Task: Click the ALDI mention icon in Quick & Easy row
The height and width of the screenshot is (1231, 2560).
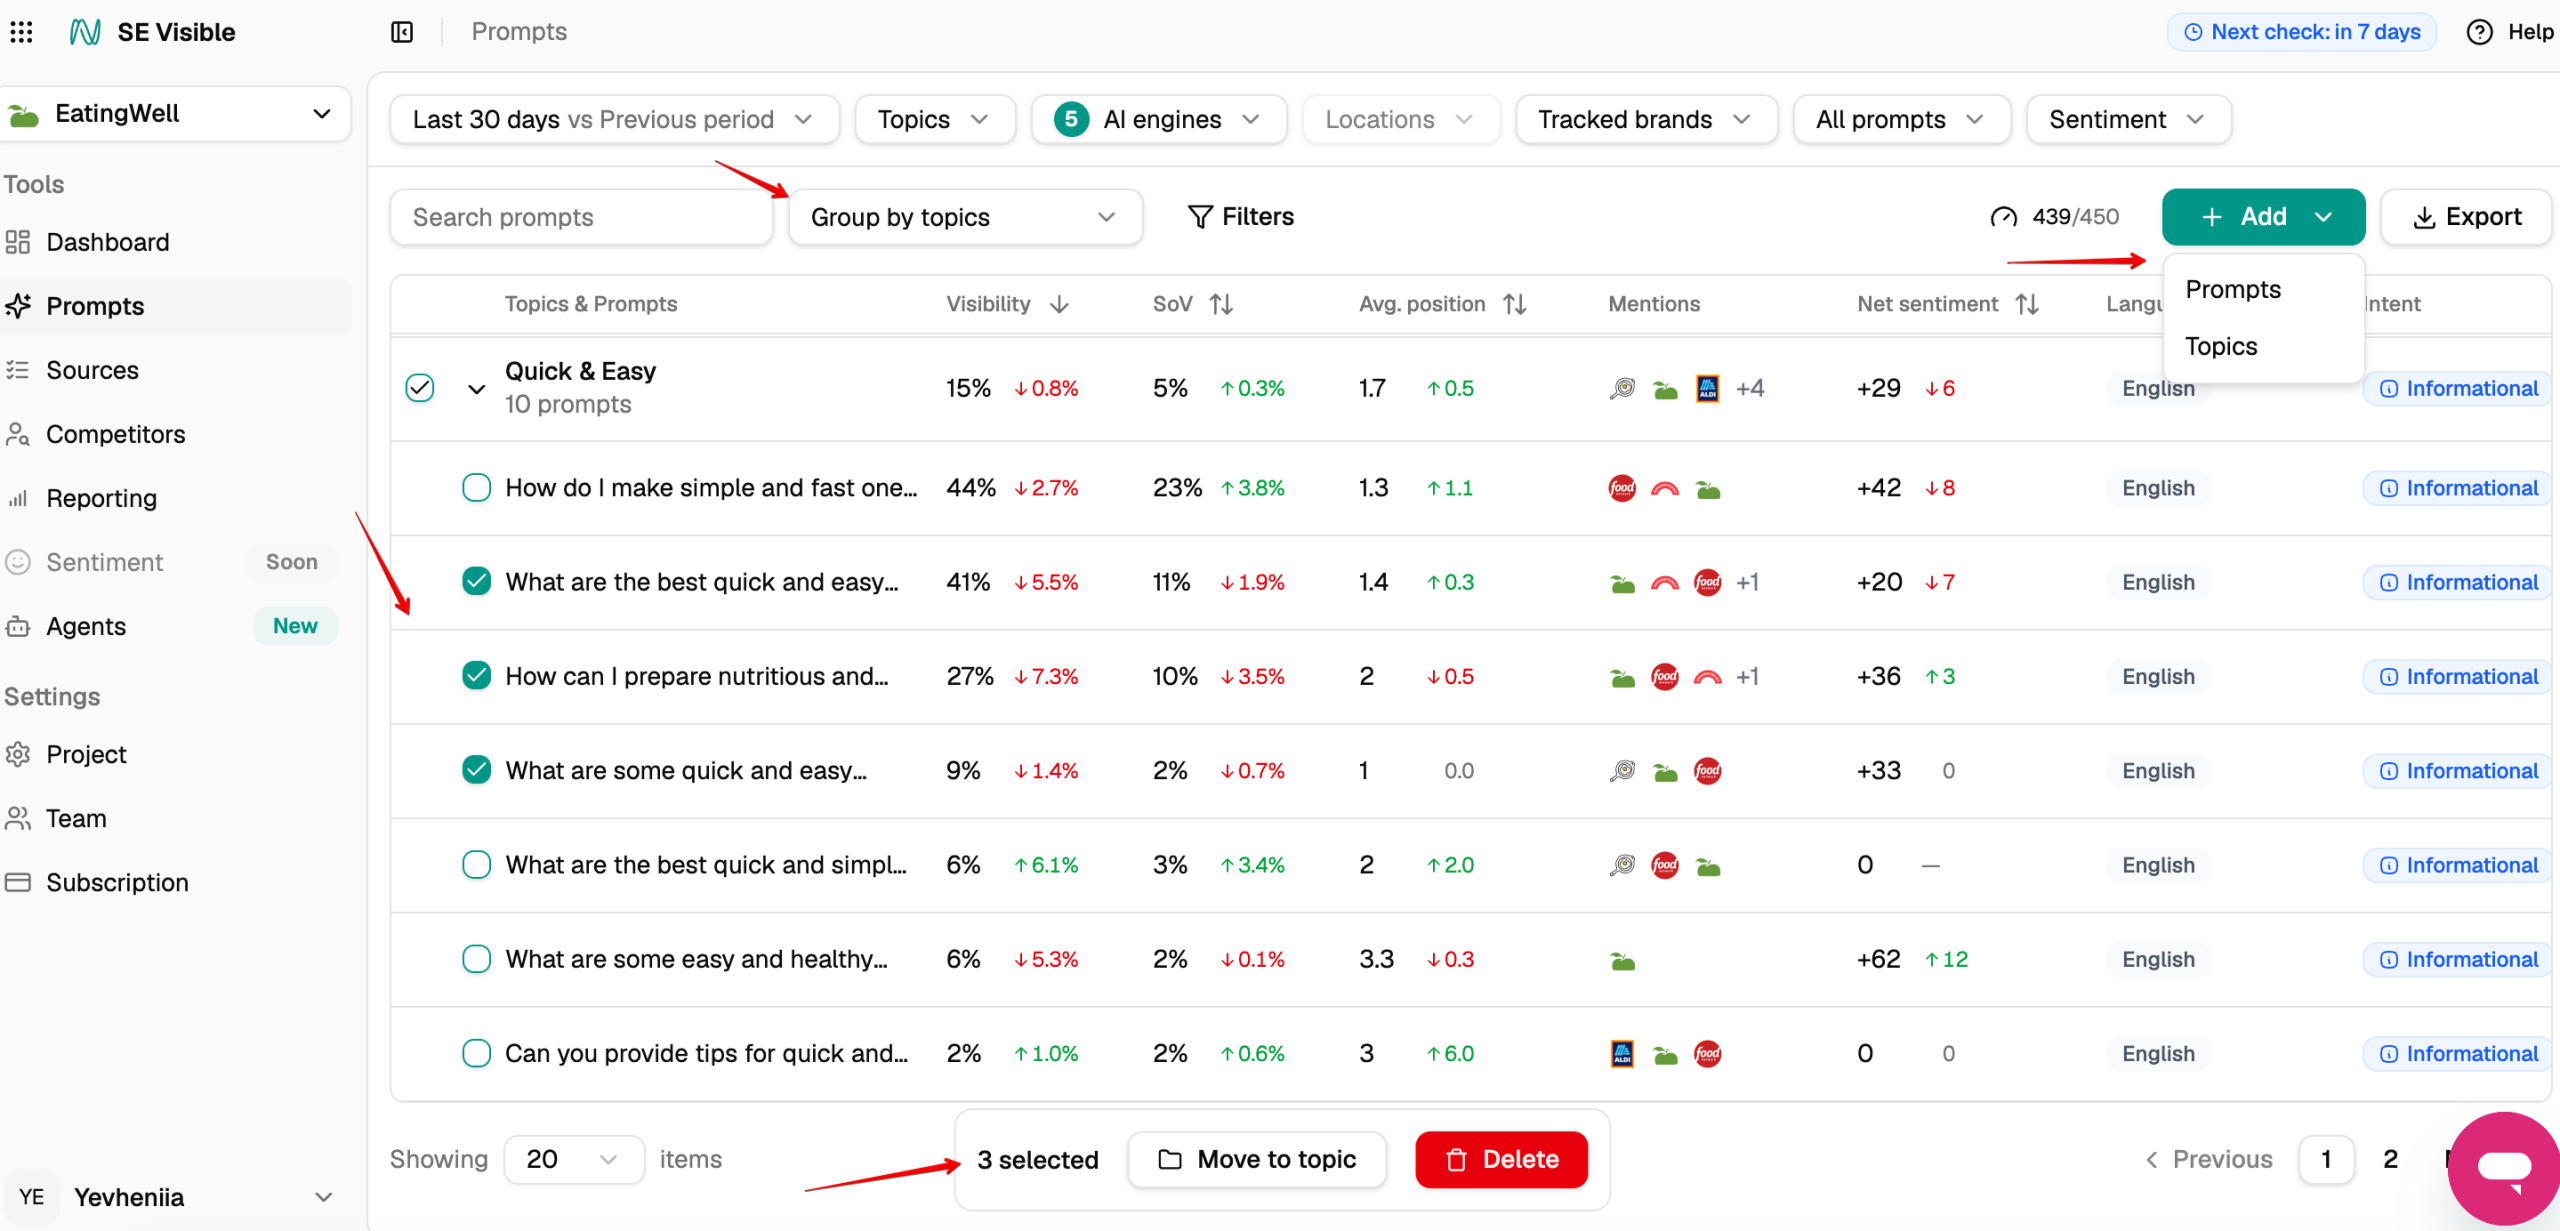Action: click(x=1708, y=388)
